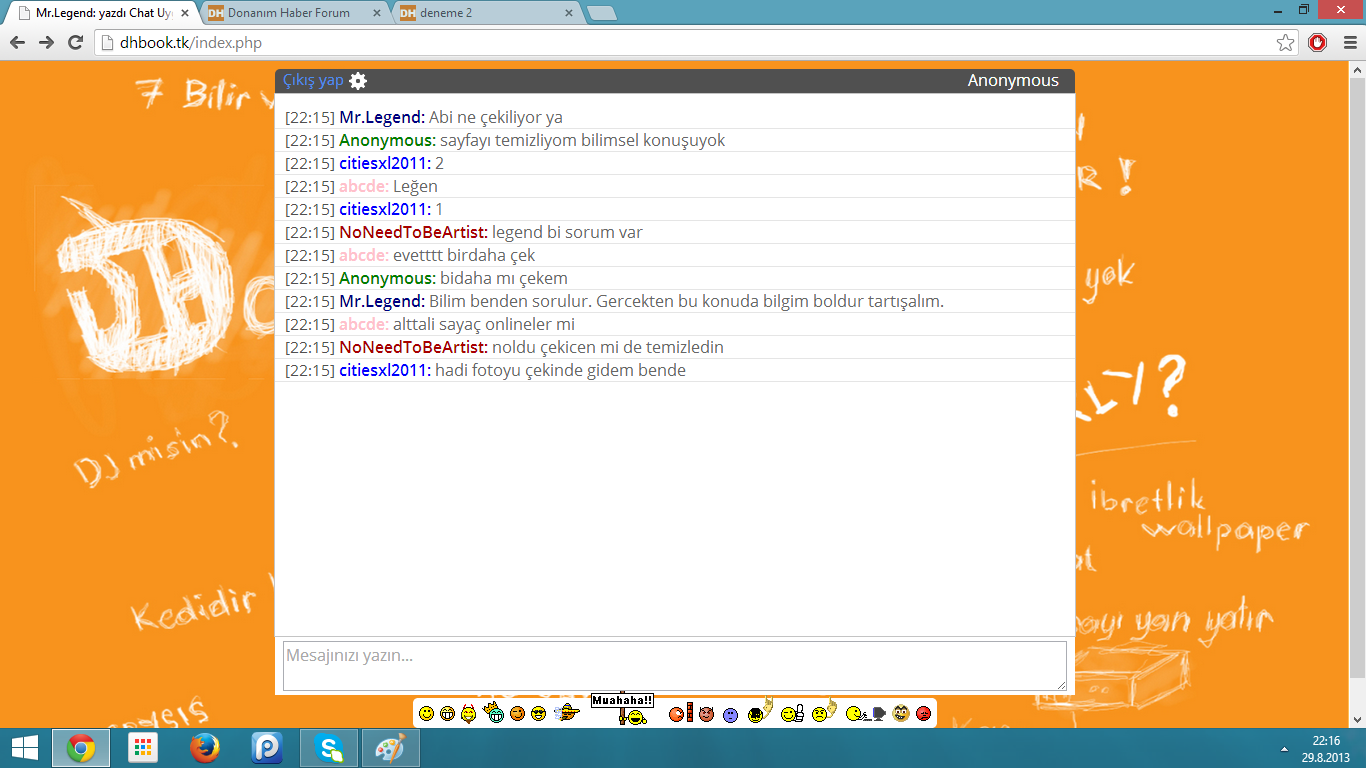Click 'noldu çekicen mi de temizledin' message
The image size is (1366, 768).
coord(608,347)
